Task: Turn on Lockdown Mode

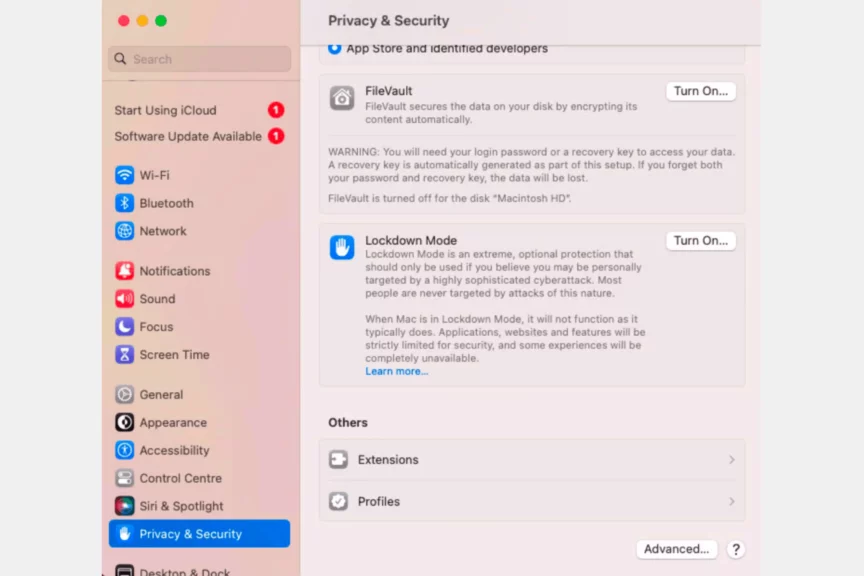Action: pos(700,241)
